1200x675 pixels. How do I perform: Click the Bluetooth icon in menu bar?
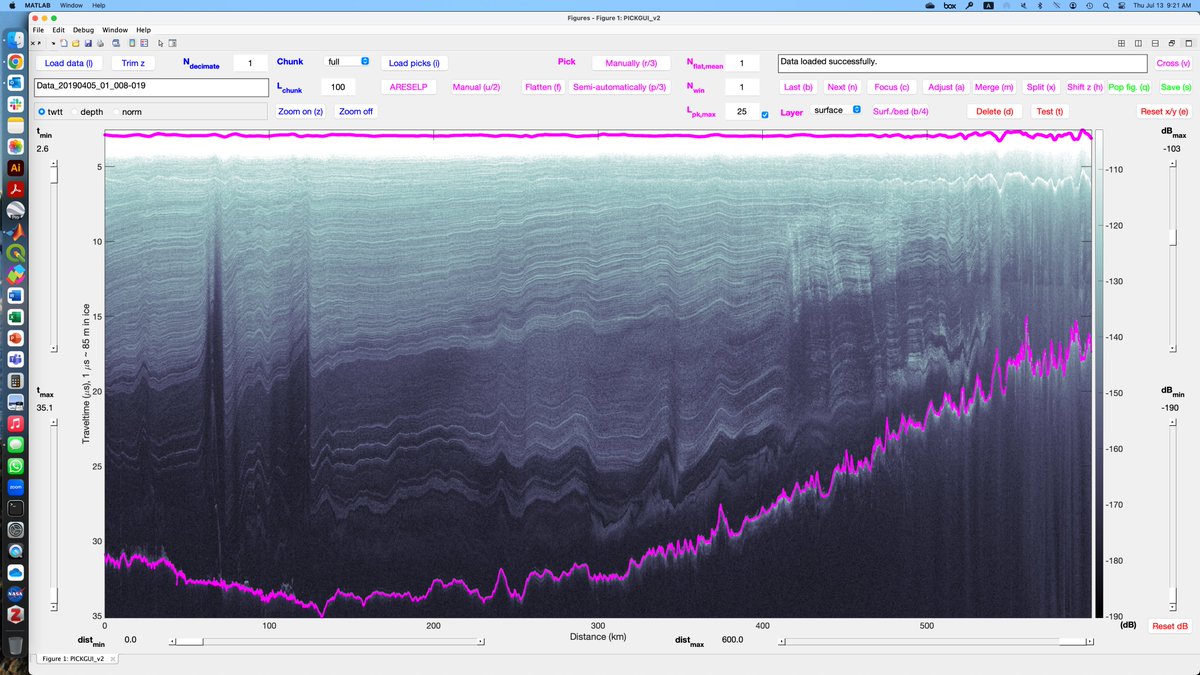pos(1039,5)
